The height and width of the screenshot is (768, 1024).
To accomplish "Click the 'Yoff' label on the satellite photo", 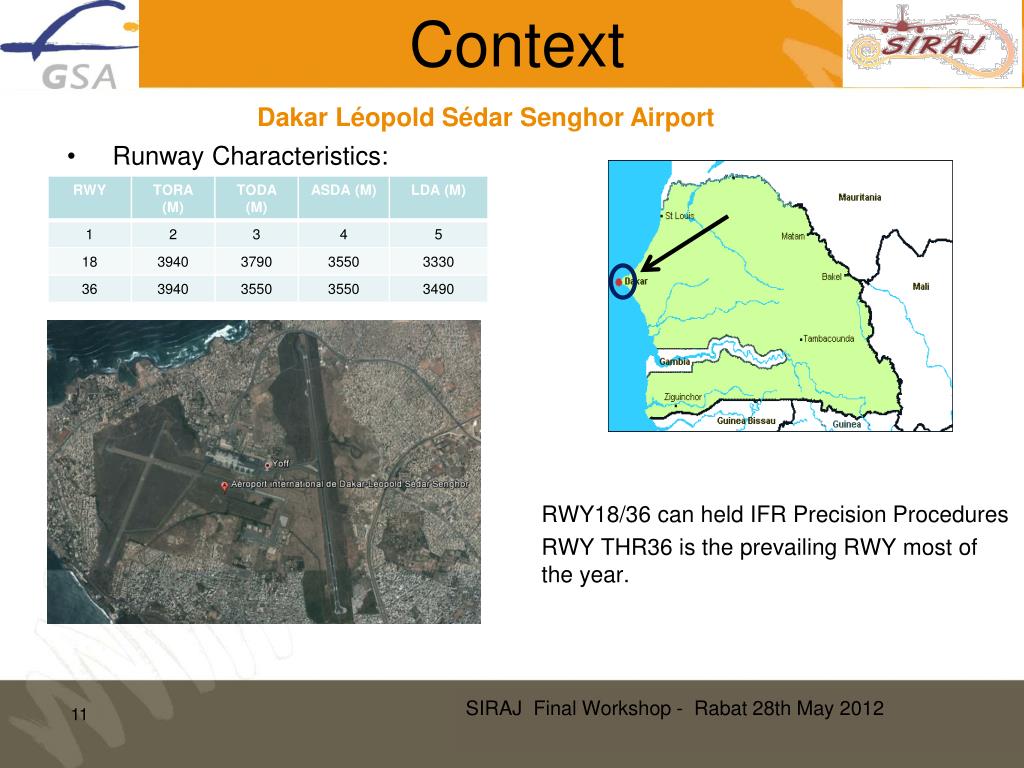I will click(281, 464).
